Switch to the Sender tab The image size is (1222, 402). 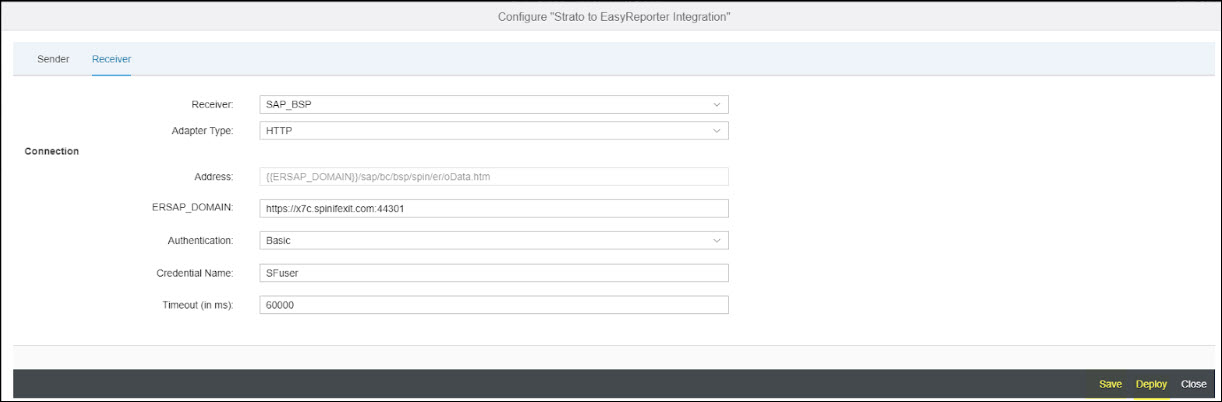click(53, 59)
